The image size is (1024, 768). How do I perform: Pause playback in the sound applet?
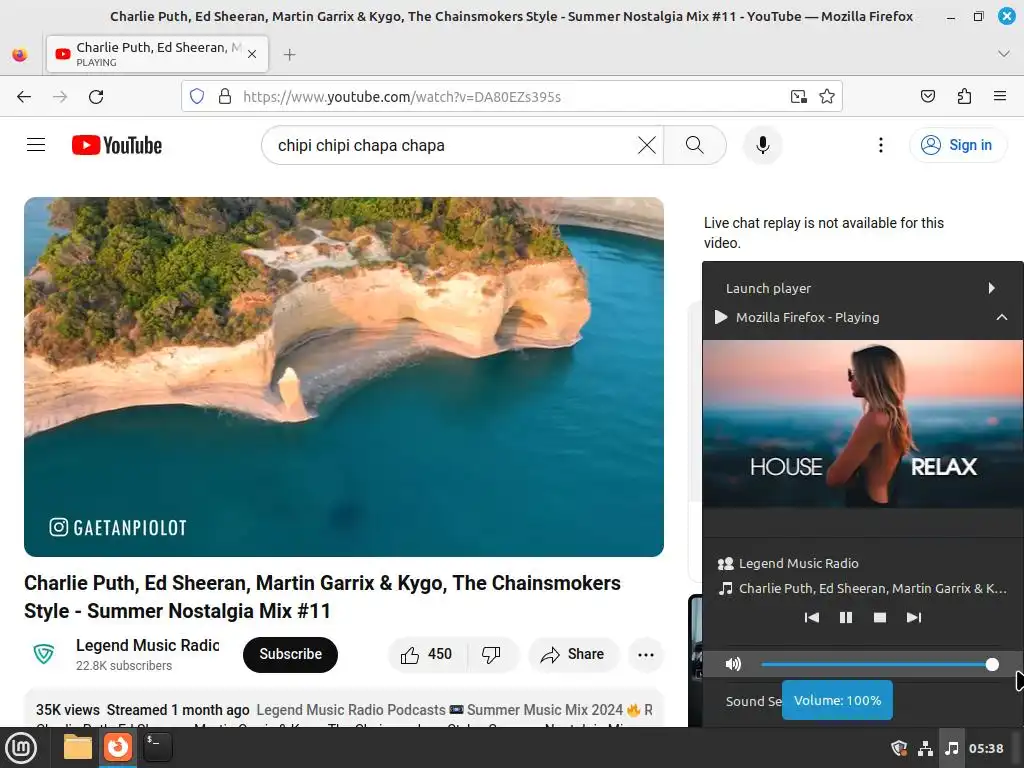click(846, 617)
